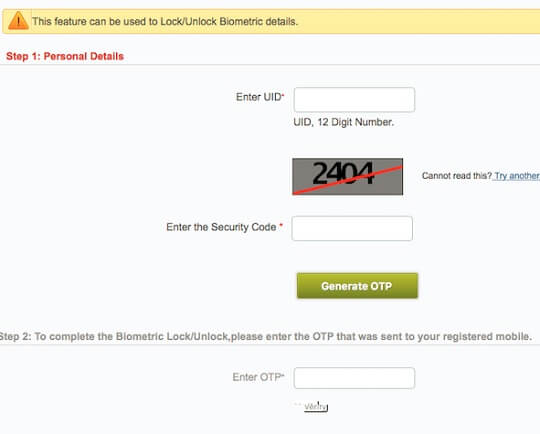Click the Step 1: Personal Details heading
Viewport: 540px width, 434px height.
coord(65,56)
